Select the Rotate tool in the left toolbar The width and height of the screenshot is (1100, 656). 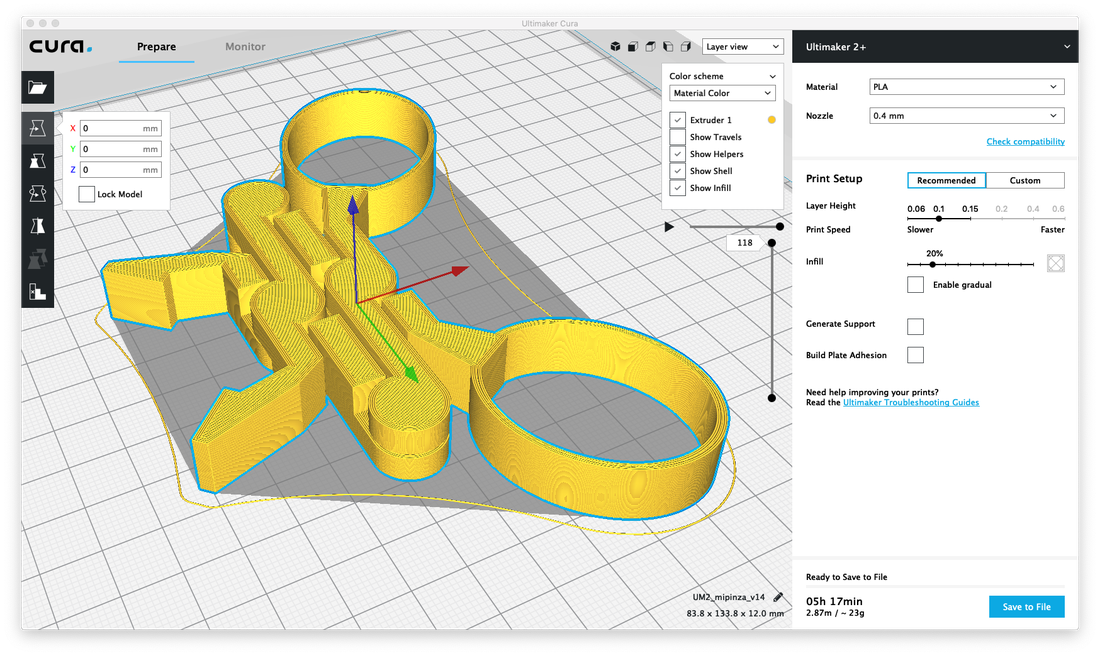(x=37, y=193)
